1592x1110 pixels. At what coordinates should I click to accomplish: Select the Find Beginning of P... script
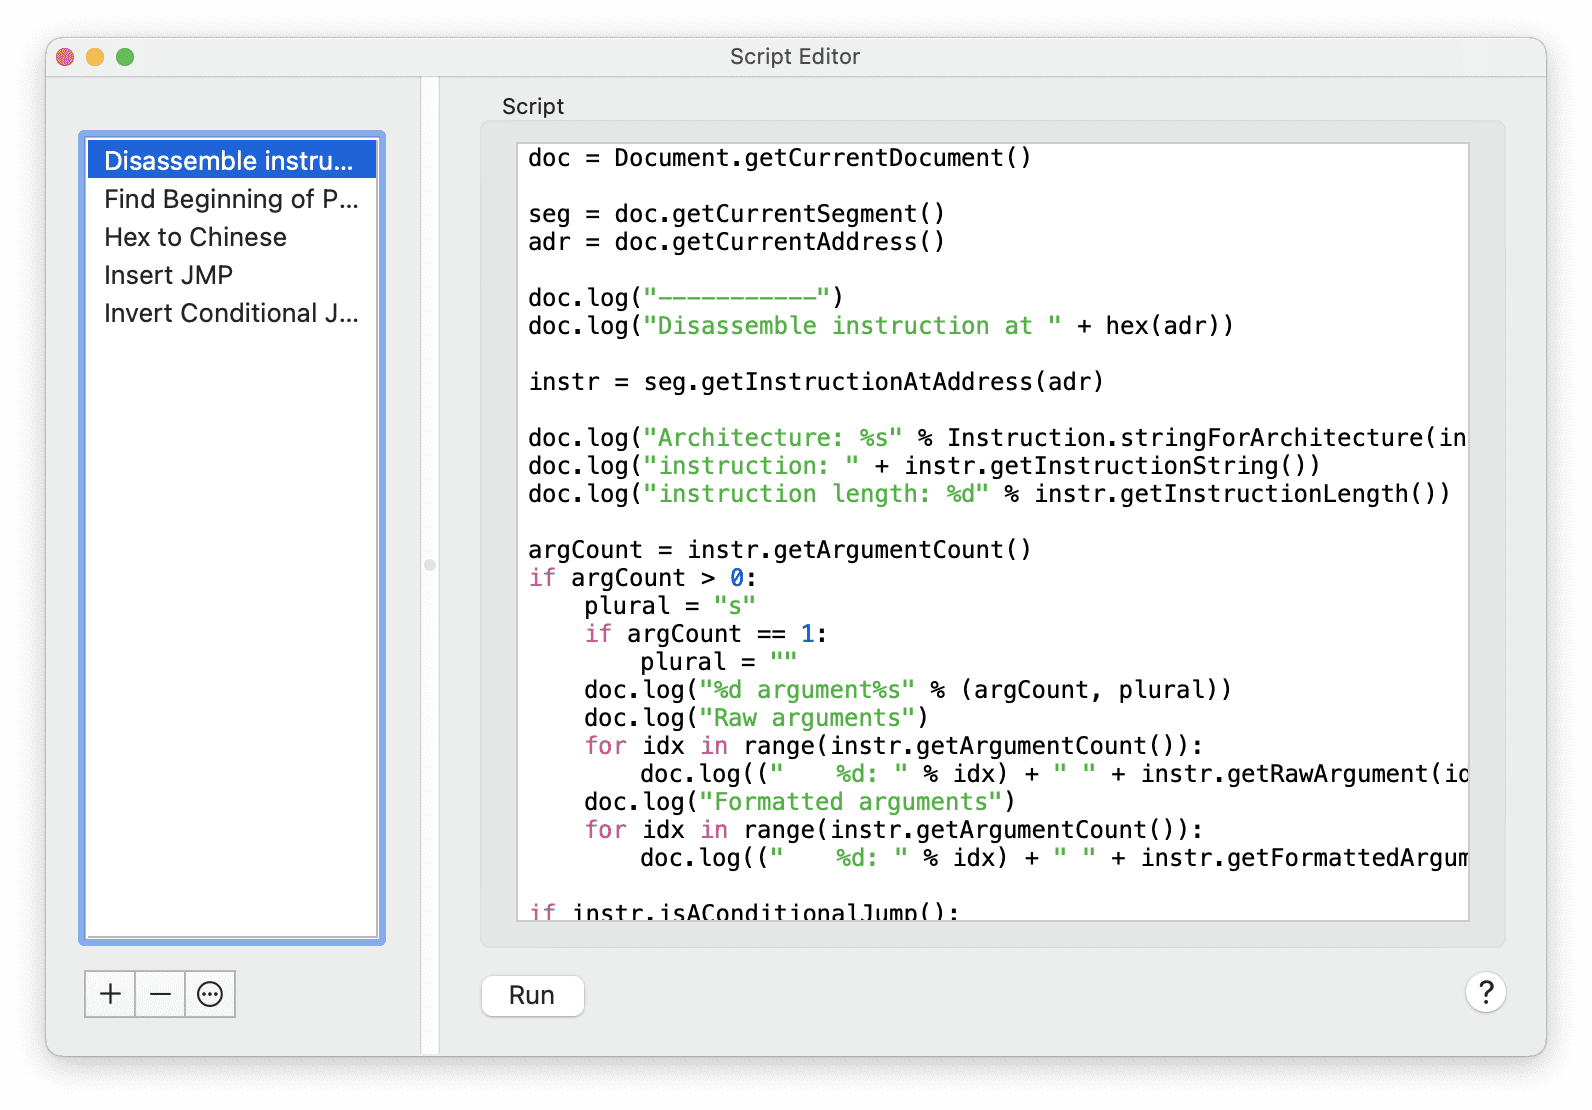click(232, 199)
